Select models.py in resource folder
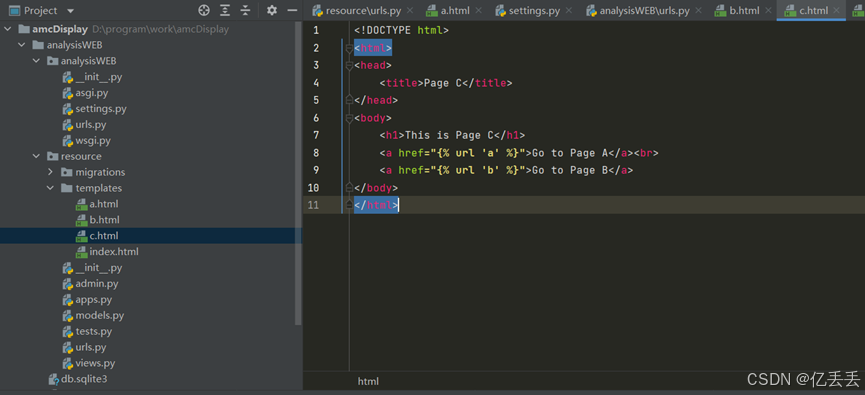This screenshot has height=395, width=865. [100, 316]
